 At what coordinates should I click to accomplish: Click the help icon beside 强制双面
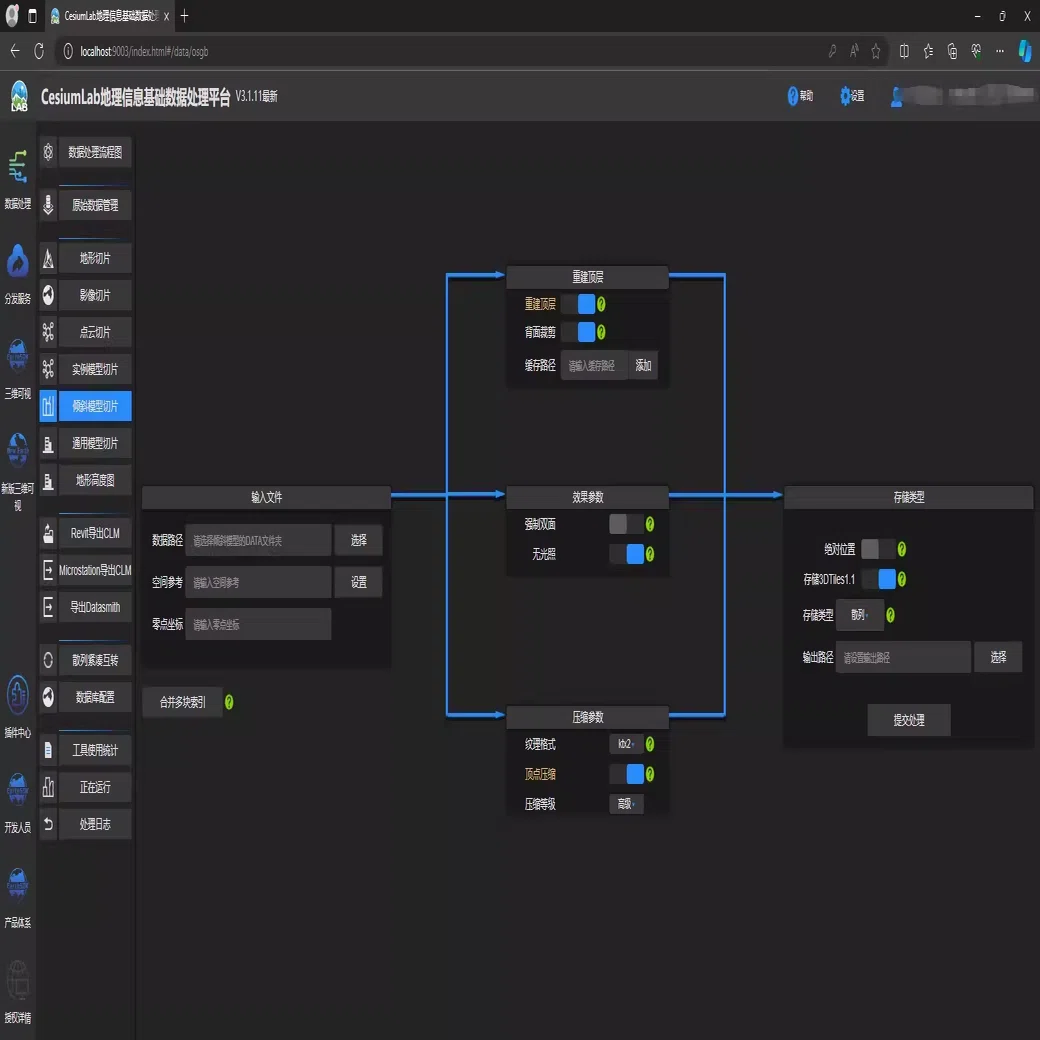(650, 525)
